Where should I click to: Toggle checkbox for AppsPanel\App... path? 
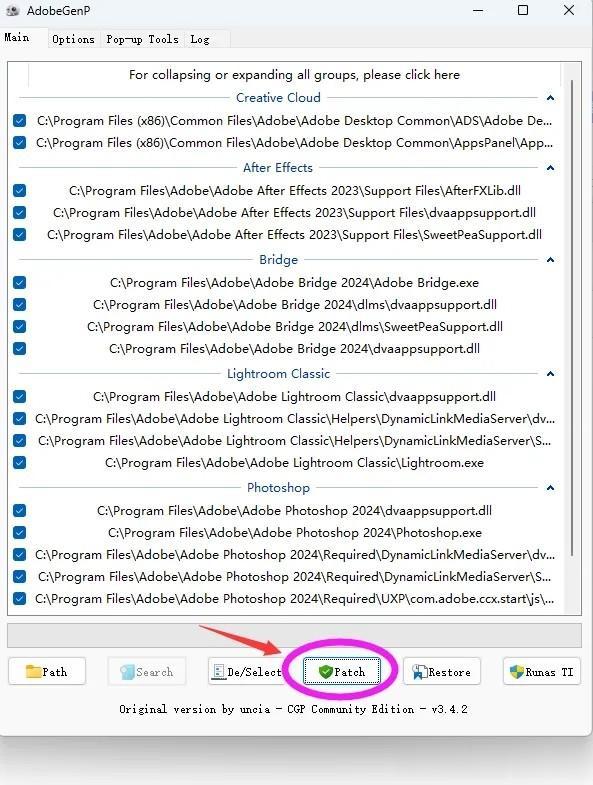pyautogui.click(x=20, y=143)
